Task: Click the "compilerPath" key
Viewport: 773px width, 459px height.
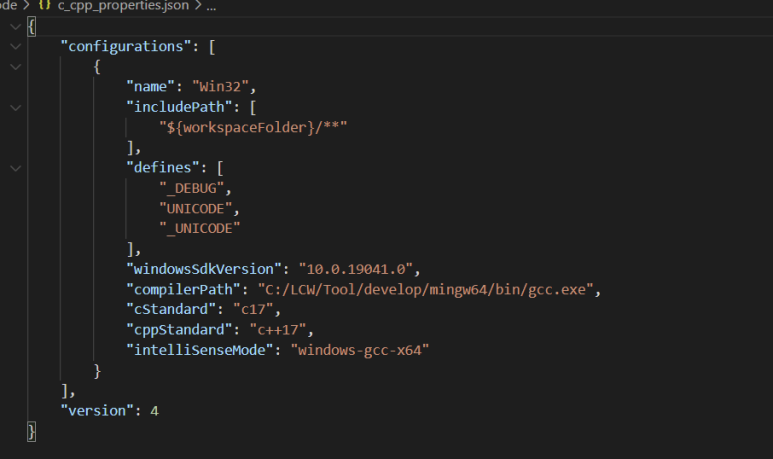Action: 183,289
